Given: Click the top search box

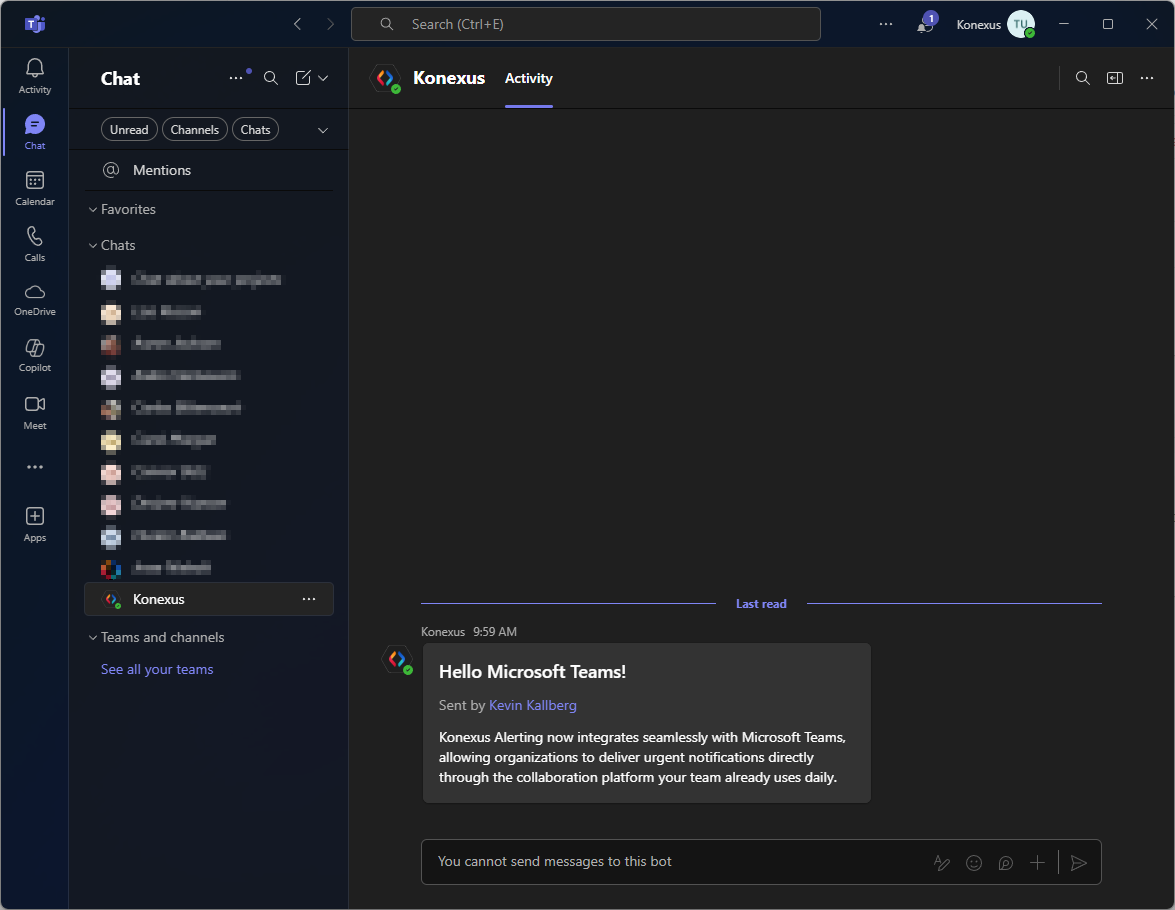Looking at the screenshot, I should [x=585, y=24].
